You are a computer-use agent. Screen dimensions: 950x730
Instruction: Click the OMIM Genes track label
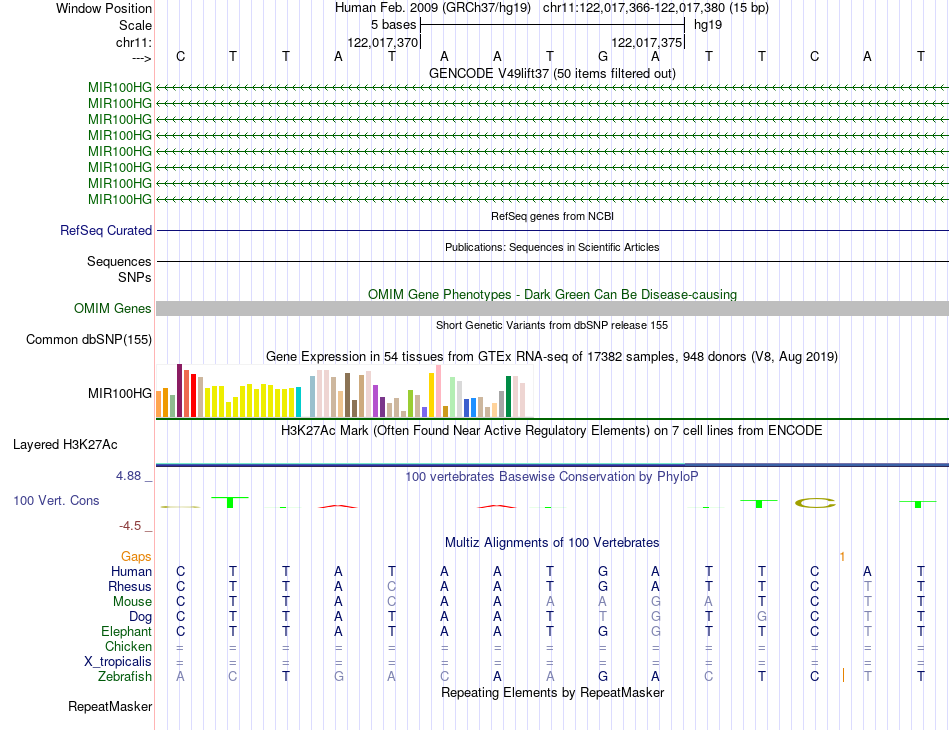(113, 308)
